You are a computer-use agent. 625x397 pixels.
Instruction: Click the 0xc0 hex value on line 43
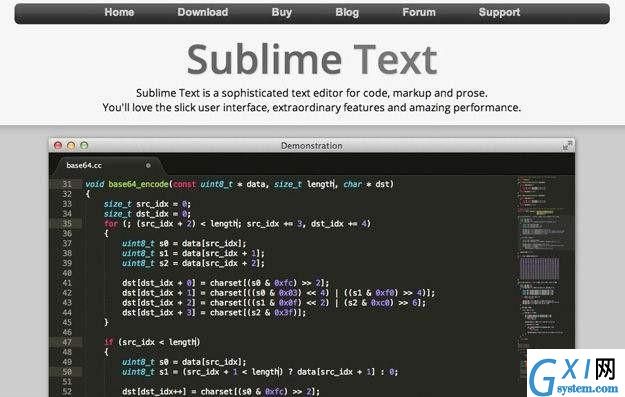tap(381, 303)
